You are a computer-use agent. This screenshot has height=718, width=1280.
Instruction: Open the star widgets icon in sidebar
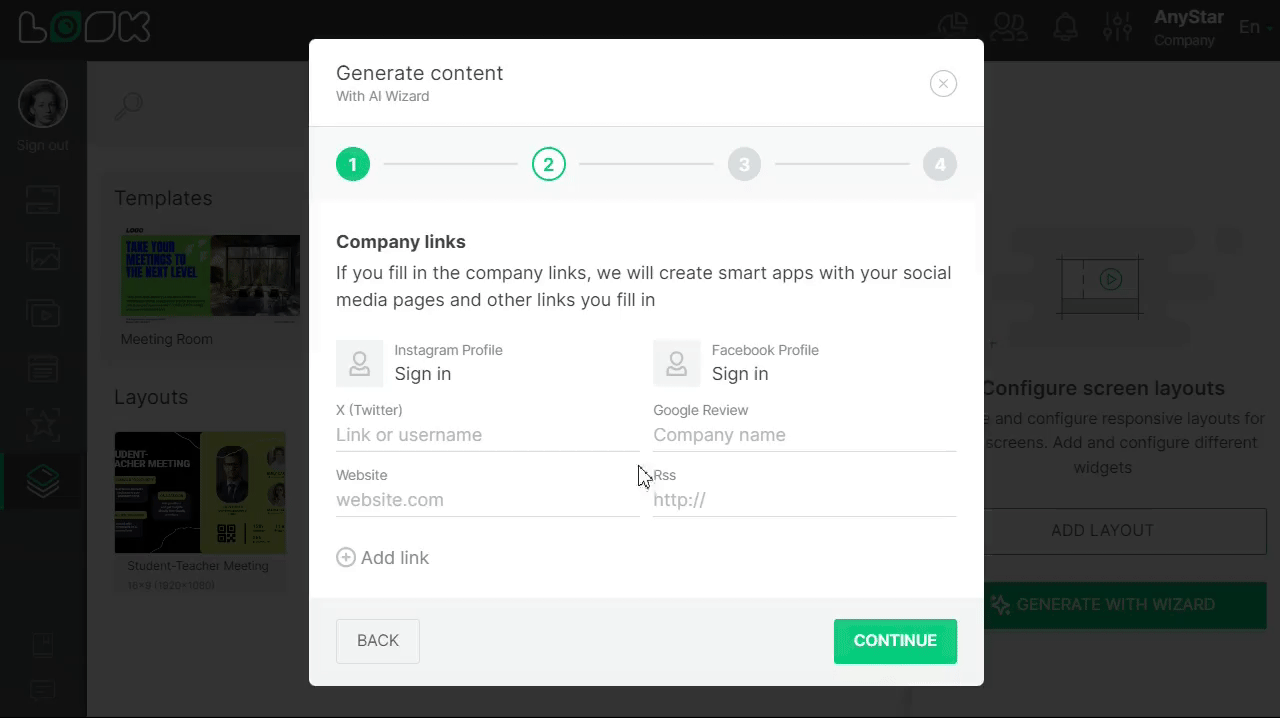point(42,424)
